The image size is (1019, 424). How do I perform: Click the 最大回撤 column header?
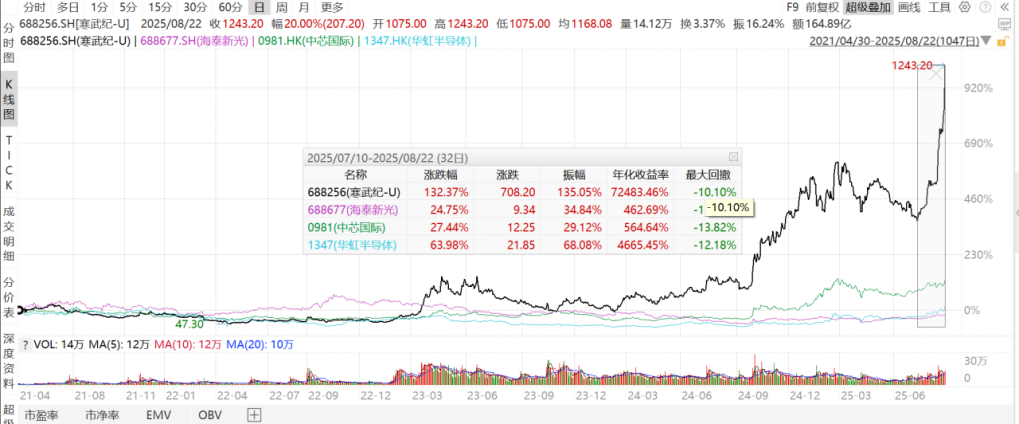click(707, 174)
